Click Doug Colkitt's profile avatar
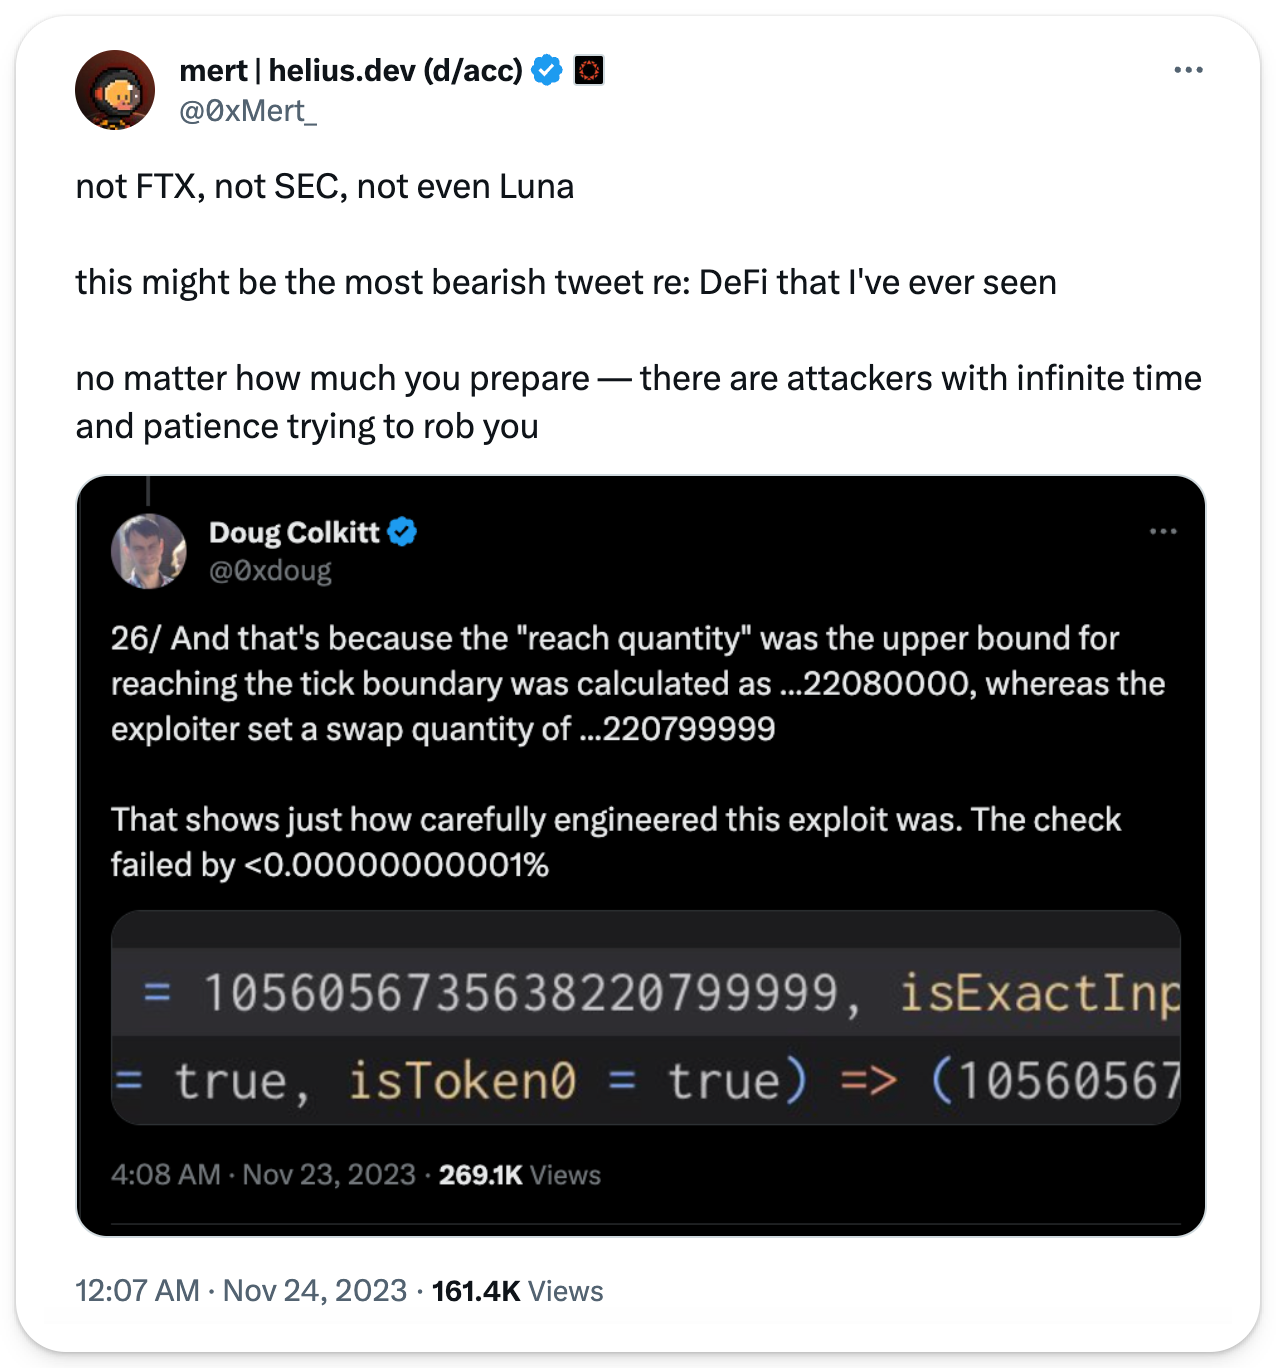The height and width of the screenshot is (1368, 1276). point(148,550)
